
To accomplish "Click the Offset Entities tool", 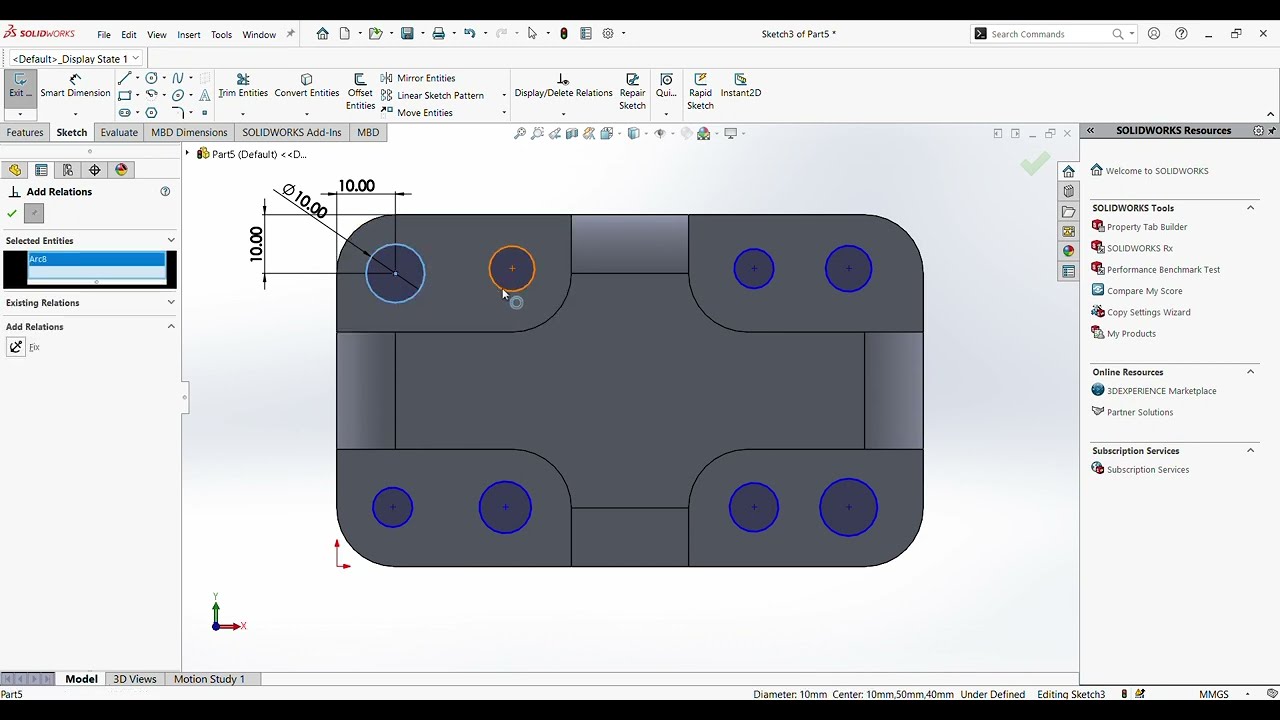I will 360,91.
